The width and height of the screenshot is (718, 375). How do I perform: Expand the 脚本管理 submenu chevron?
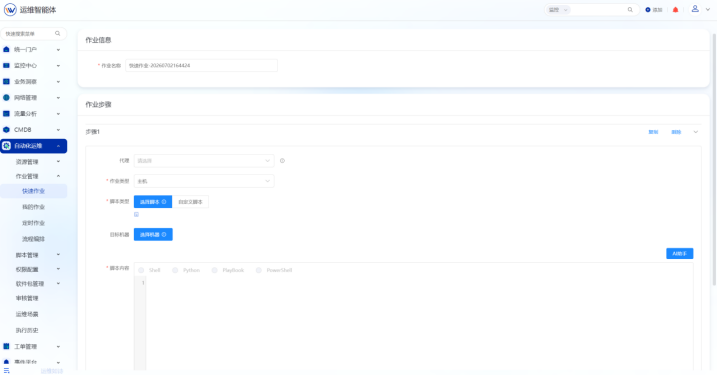(x=58, y=255)
